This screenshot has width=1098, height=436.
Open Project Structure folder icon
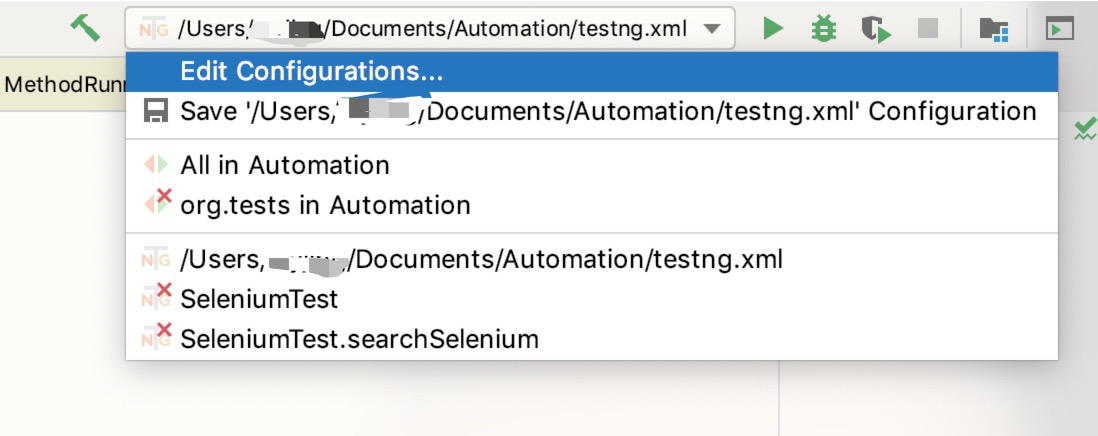[993, 29]
